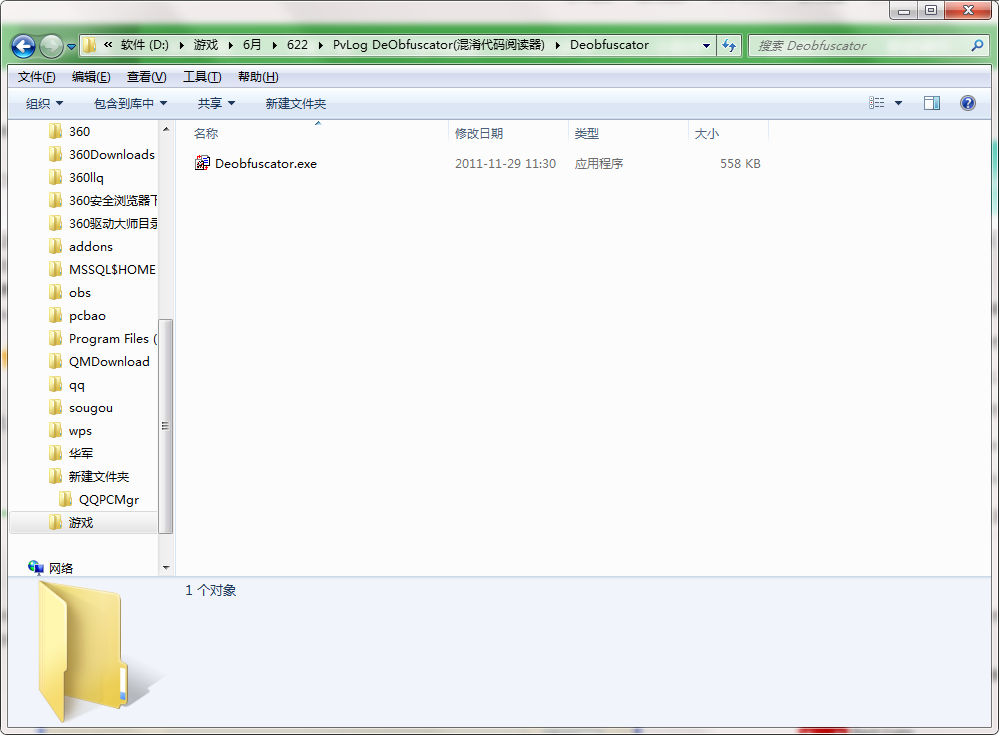Open the 文件(F) menu
999x735 pixels.
click(x=36, y=77)
